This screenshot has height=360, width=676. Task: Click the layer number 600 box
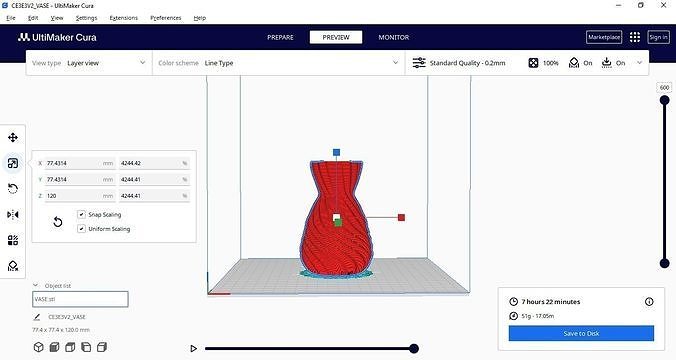(x=664, y=88)
